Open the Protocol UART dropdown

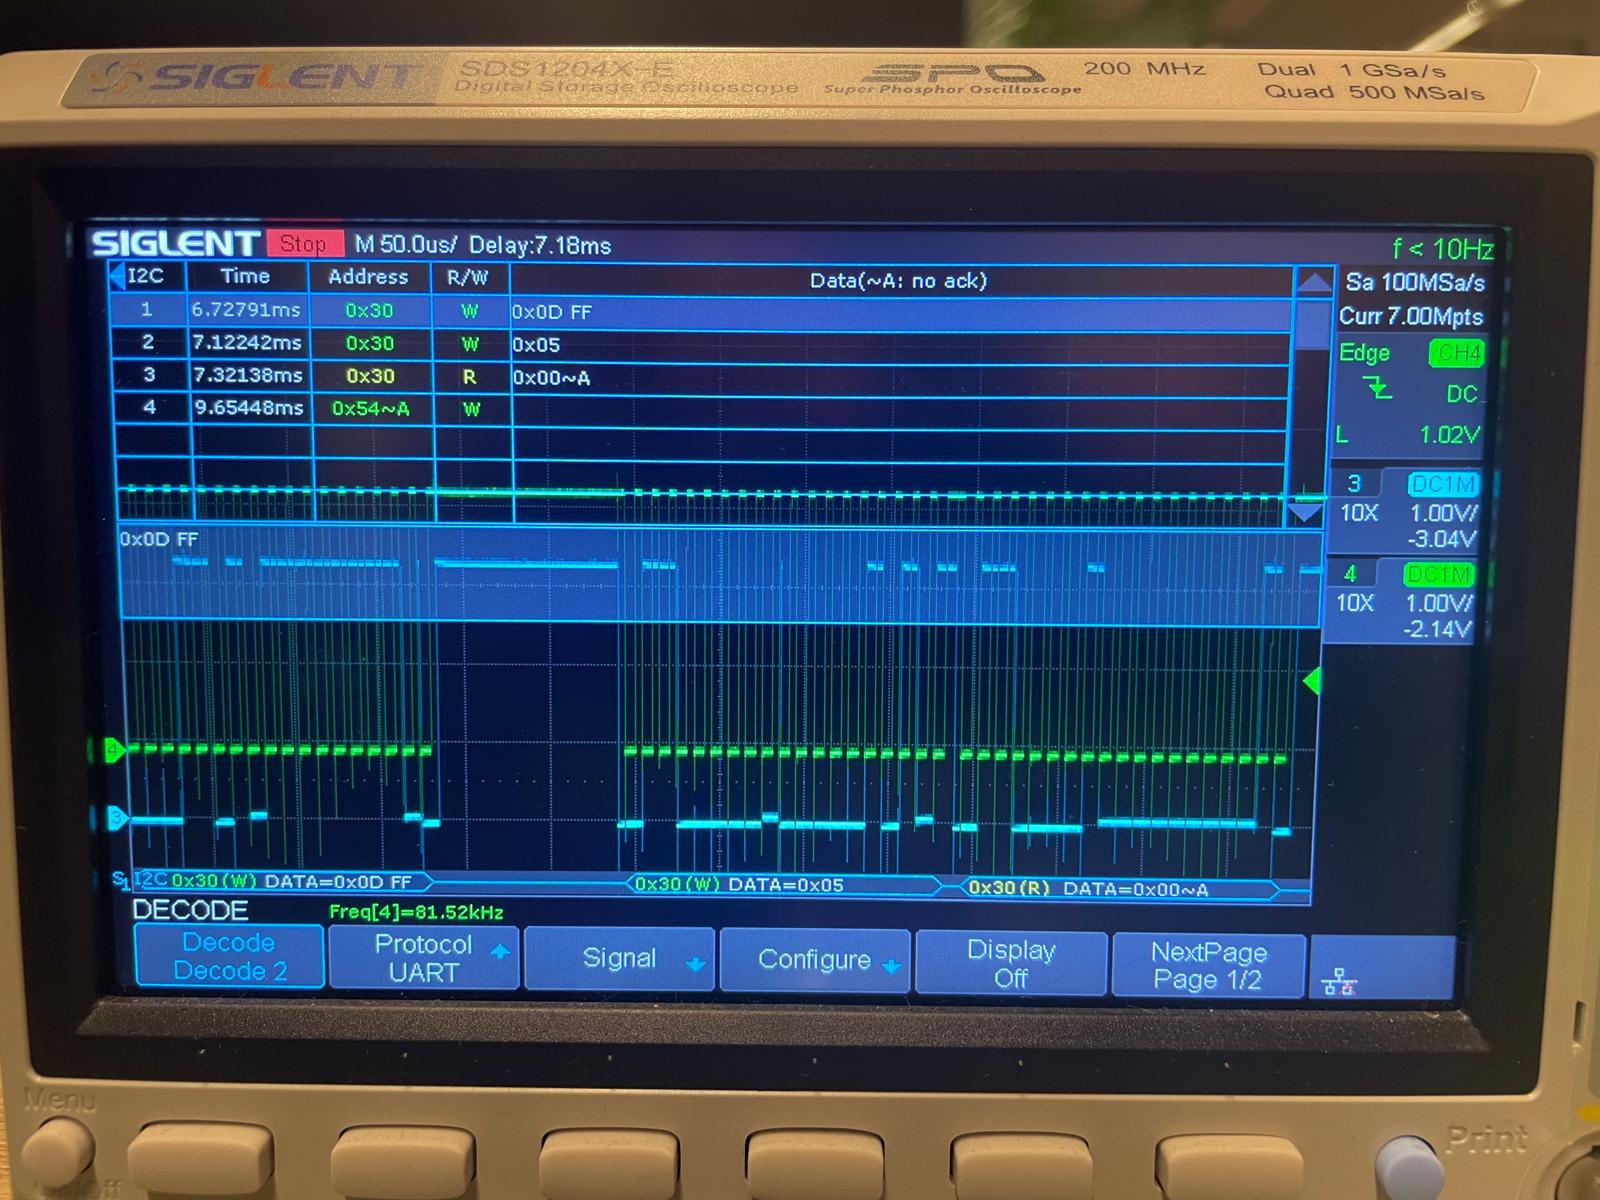click(x=423, y=958)
